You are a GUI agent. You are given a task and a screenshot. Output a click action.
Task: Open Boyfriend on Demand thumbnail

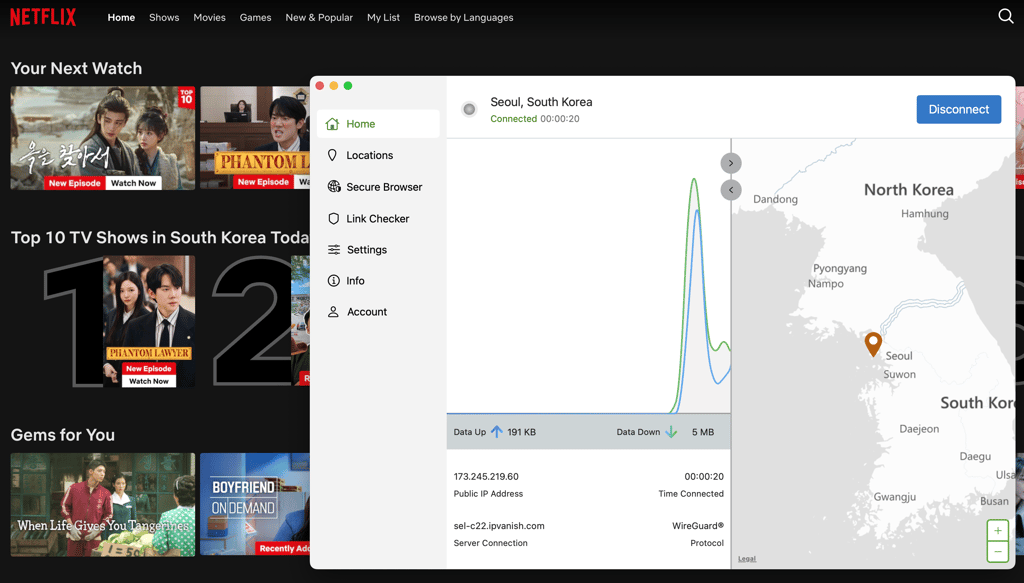(255, 505)
